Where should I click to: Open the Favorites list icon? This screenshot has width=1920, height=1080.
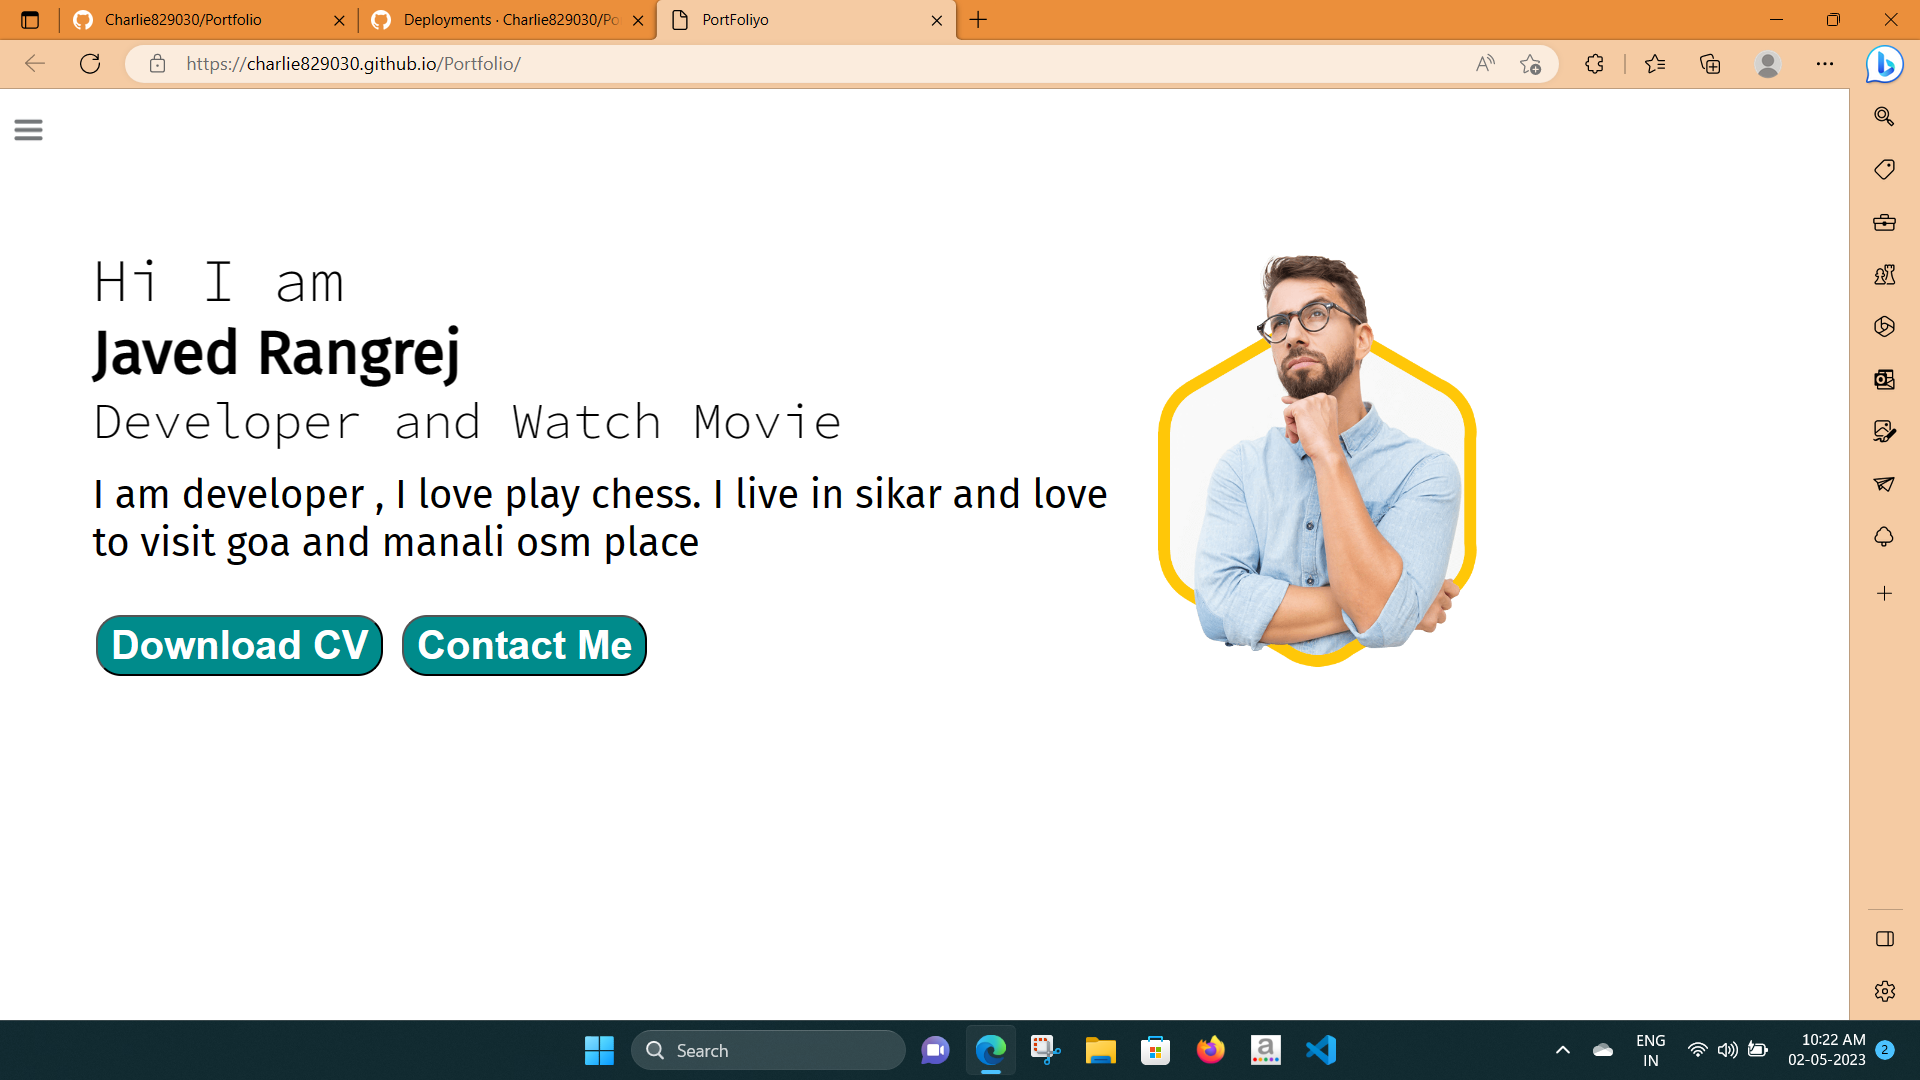coord(1655,64)
